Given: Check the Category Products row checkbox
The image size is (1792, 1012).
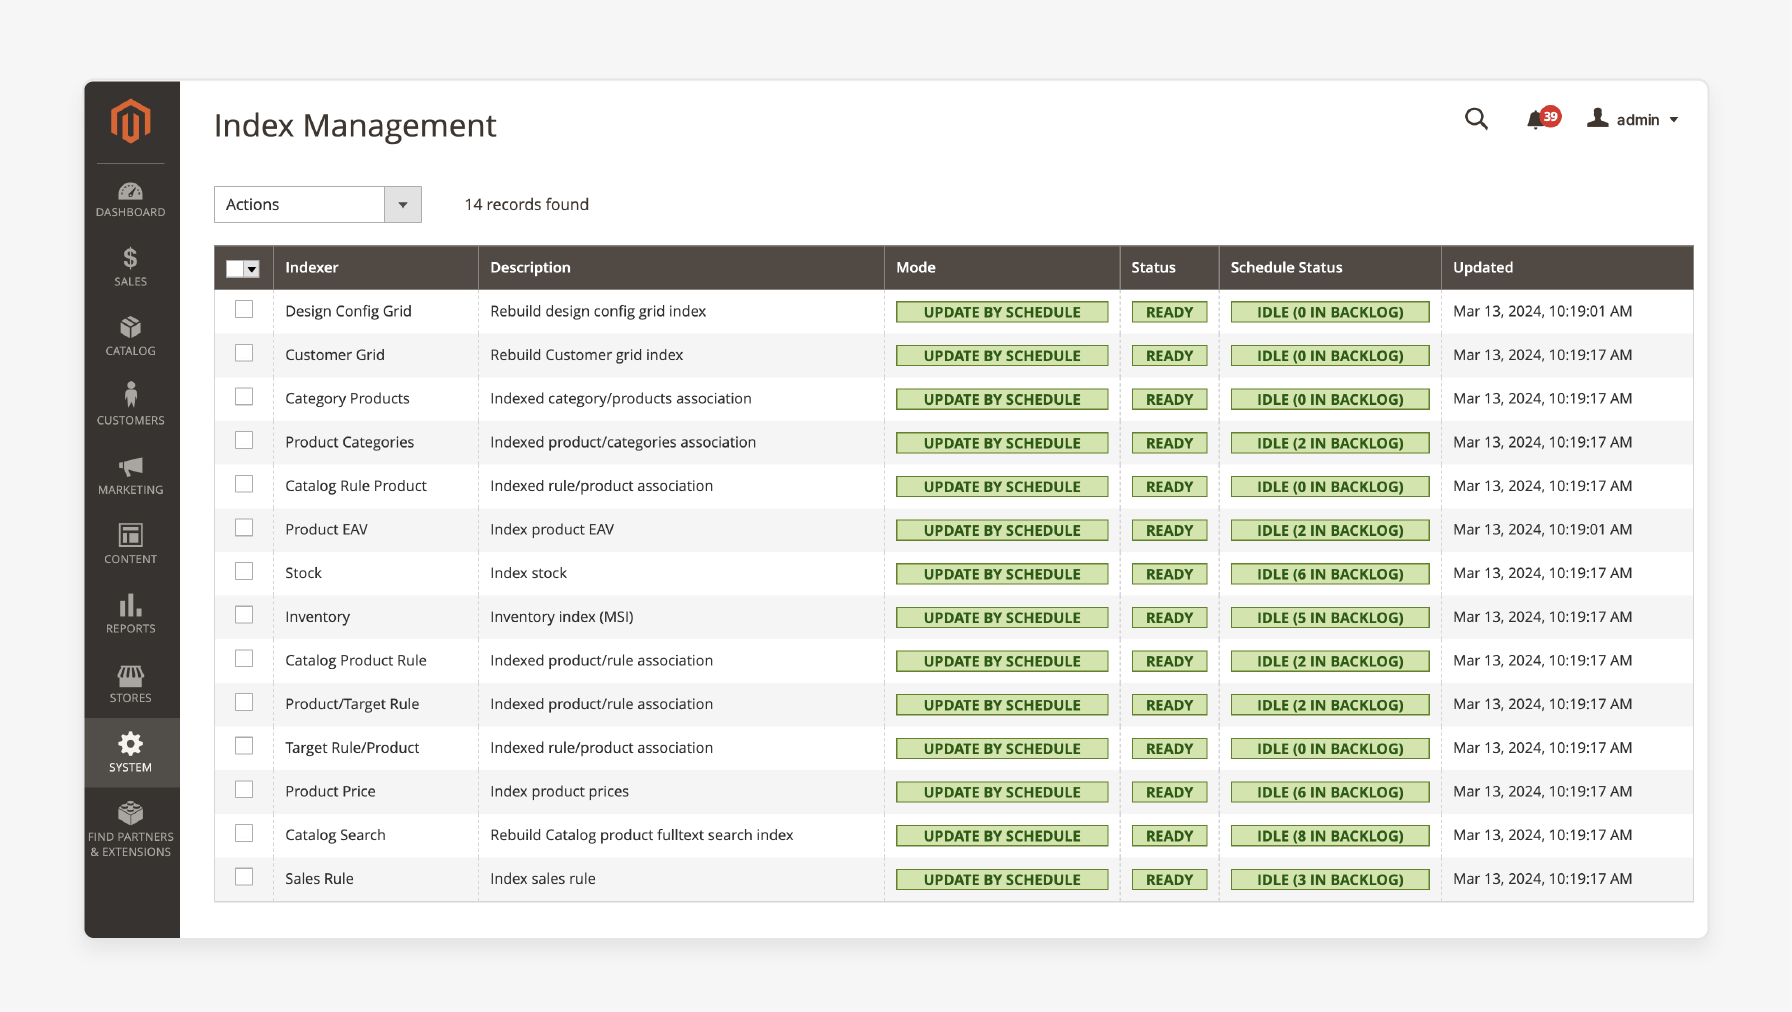Looking at the screenshot, I should pos(244,397).
